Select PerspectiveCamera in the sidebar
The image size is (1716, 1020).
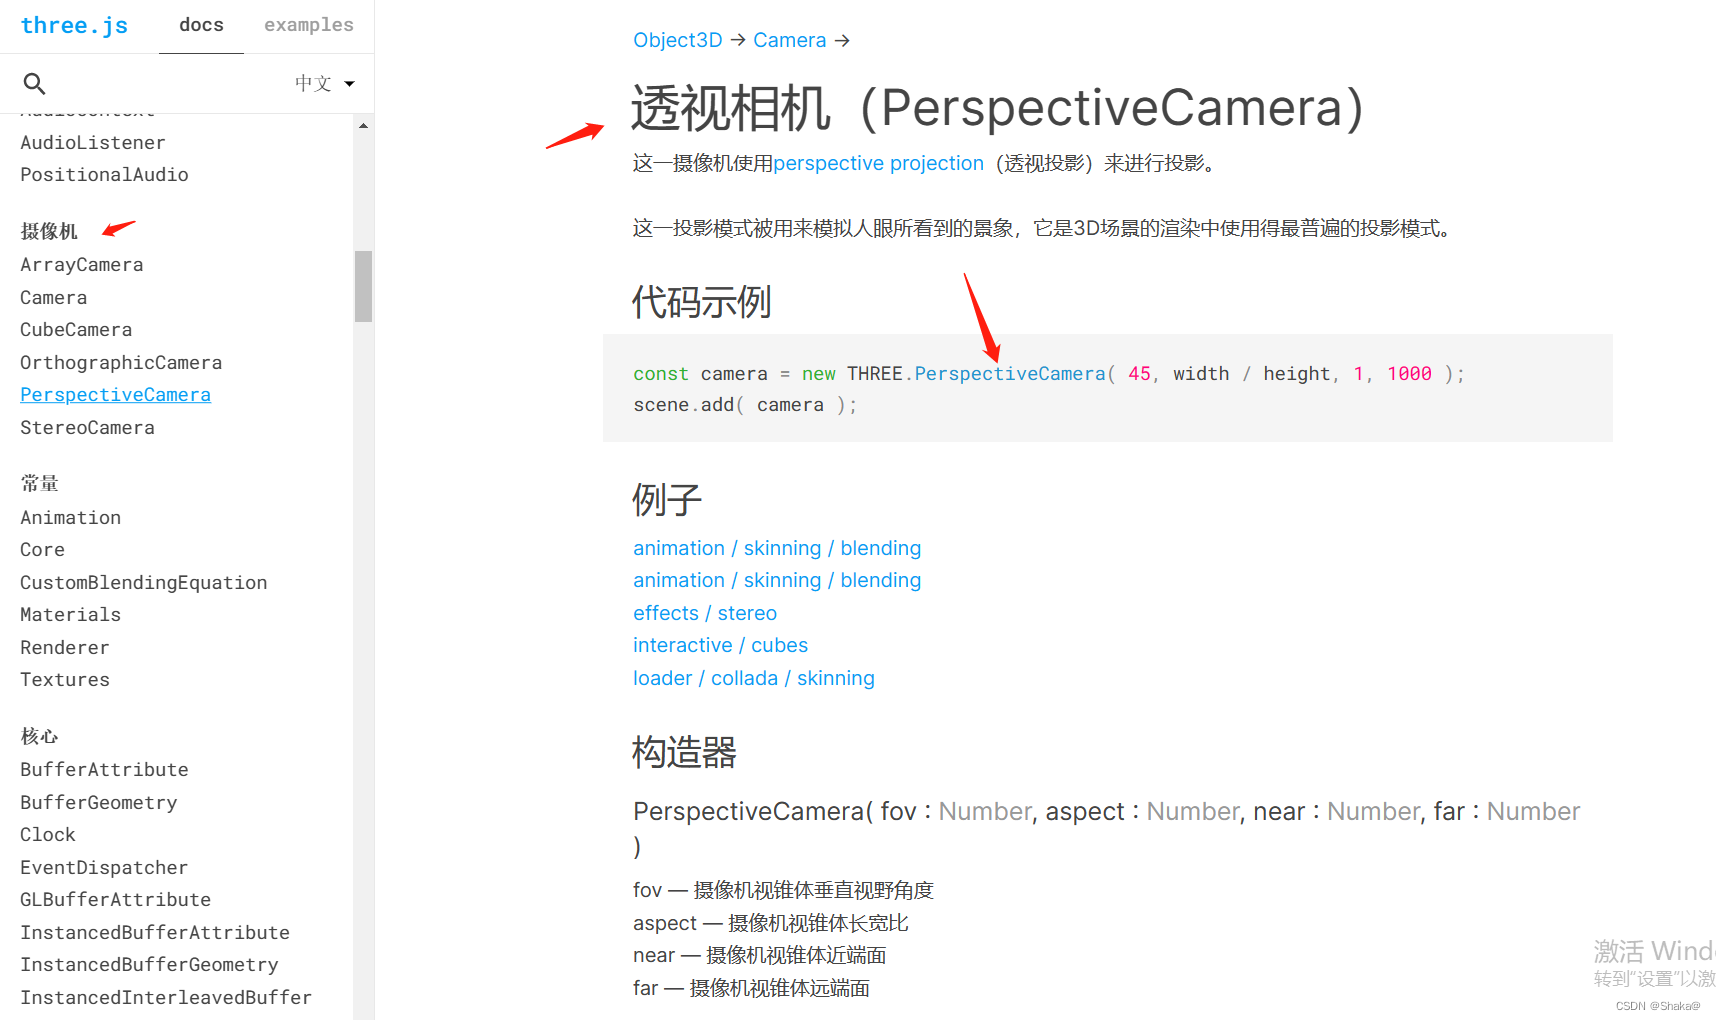coord(115,395)
